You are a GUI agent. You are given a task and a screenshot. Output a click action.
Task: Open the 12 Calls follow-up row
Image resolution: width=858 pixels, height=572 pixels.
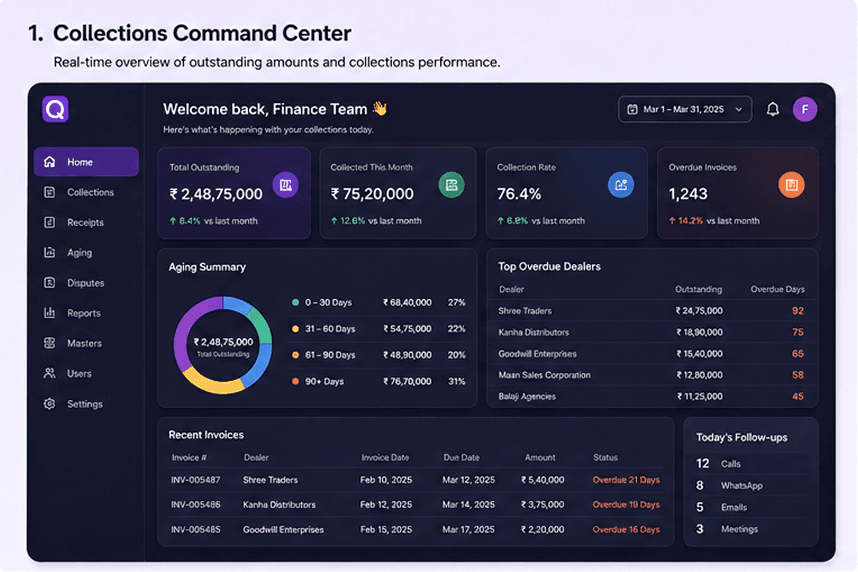(x=751, y=464)
